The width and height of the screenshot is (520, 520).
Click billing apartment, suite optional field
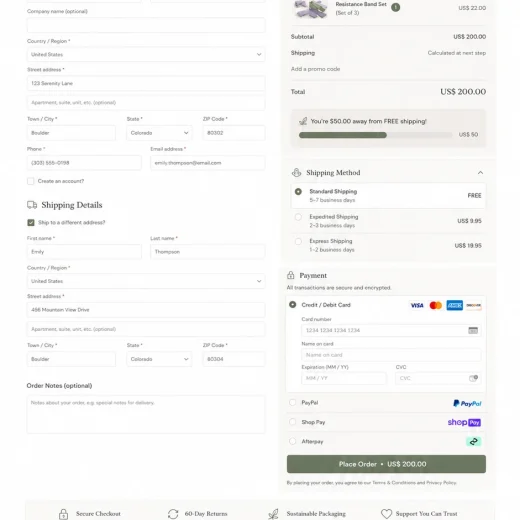click(146, 103)
